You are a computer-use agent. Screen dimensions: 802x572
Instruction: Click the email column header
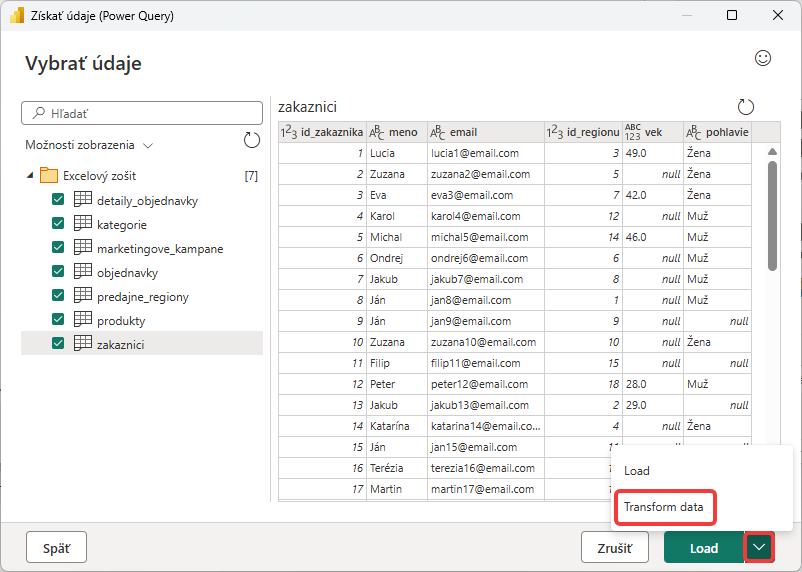pos(486,132)
